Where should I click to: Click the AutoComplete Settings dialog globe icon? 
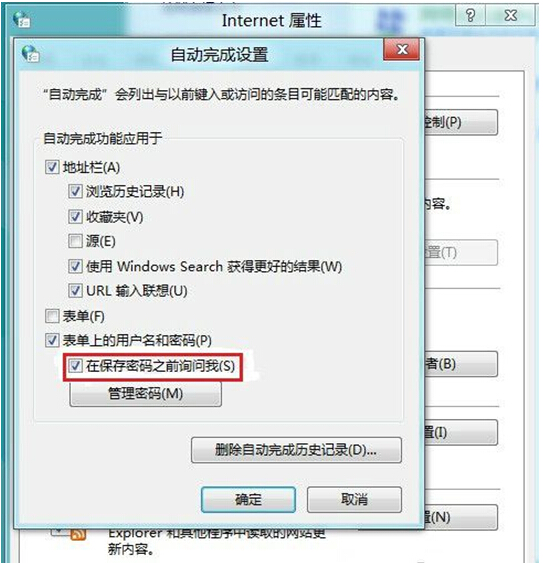pos(31,54)
